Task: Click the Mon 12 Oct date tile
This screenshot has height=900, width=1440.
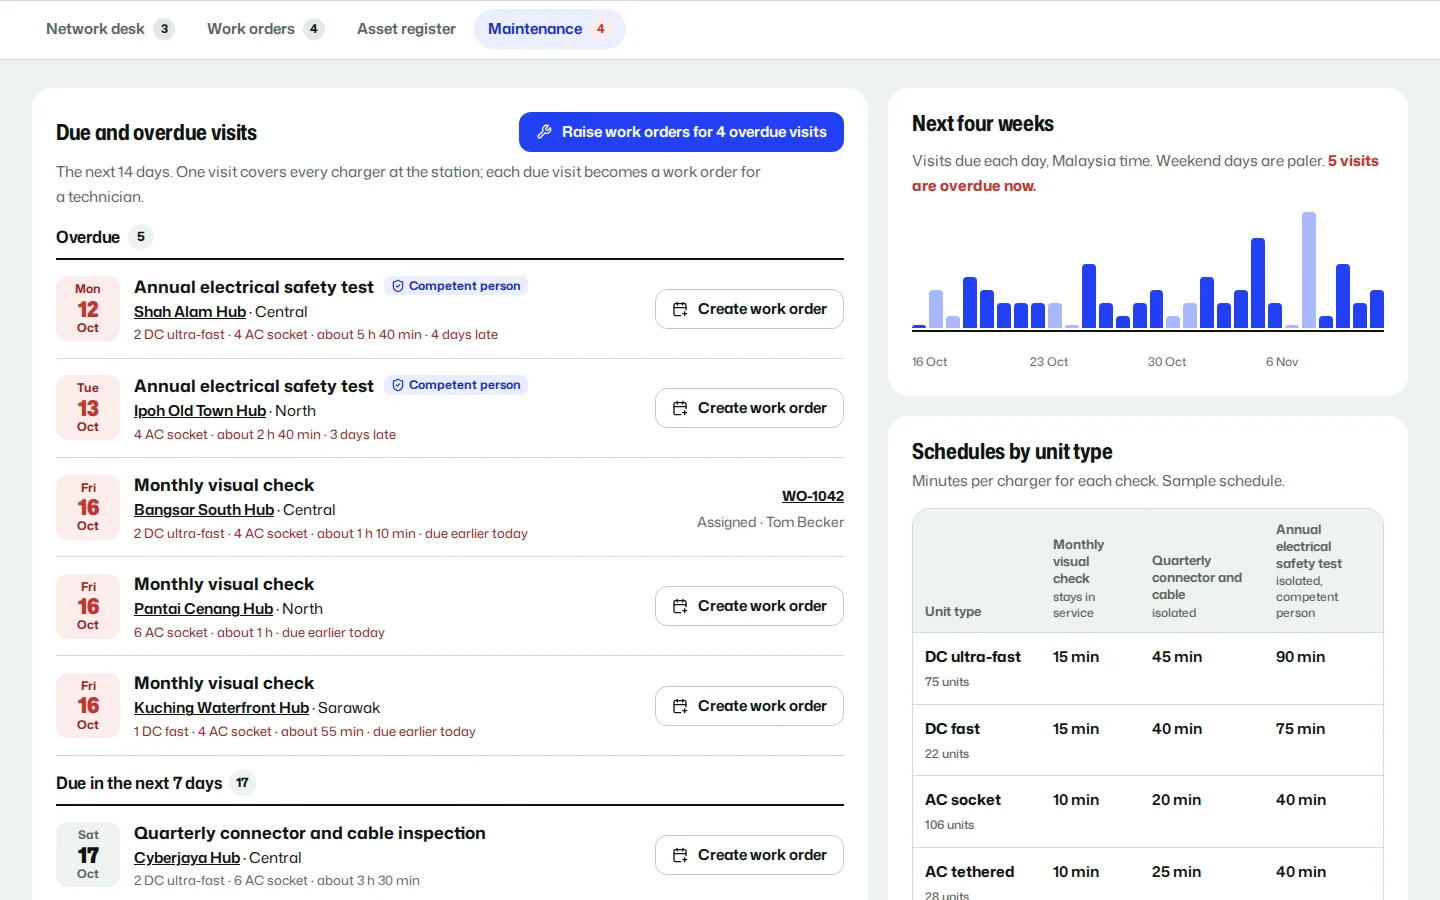Action: click(88, 309)
